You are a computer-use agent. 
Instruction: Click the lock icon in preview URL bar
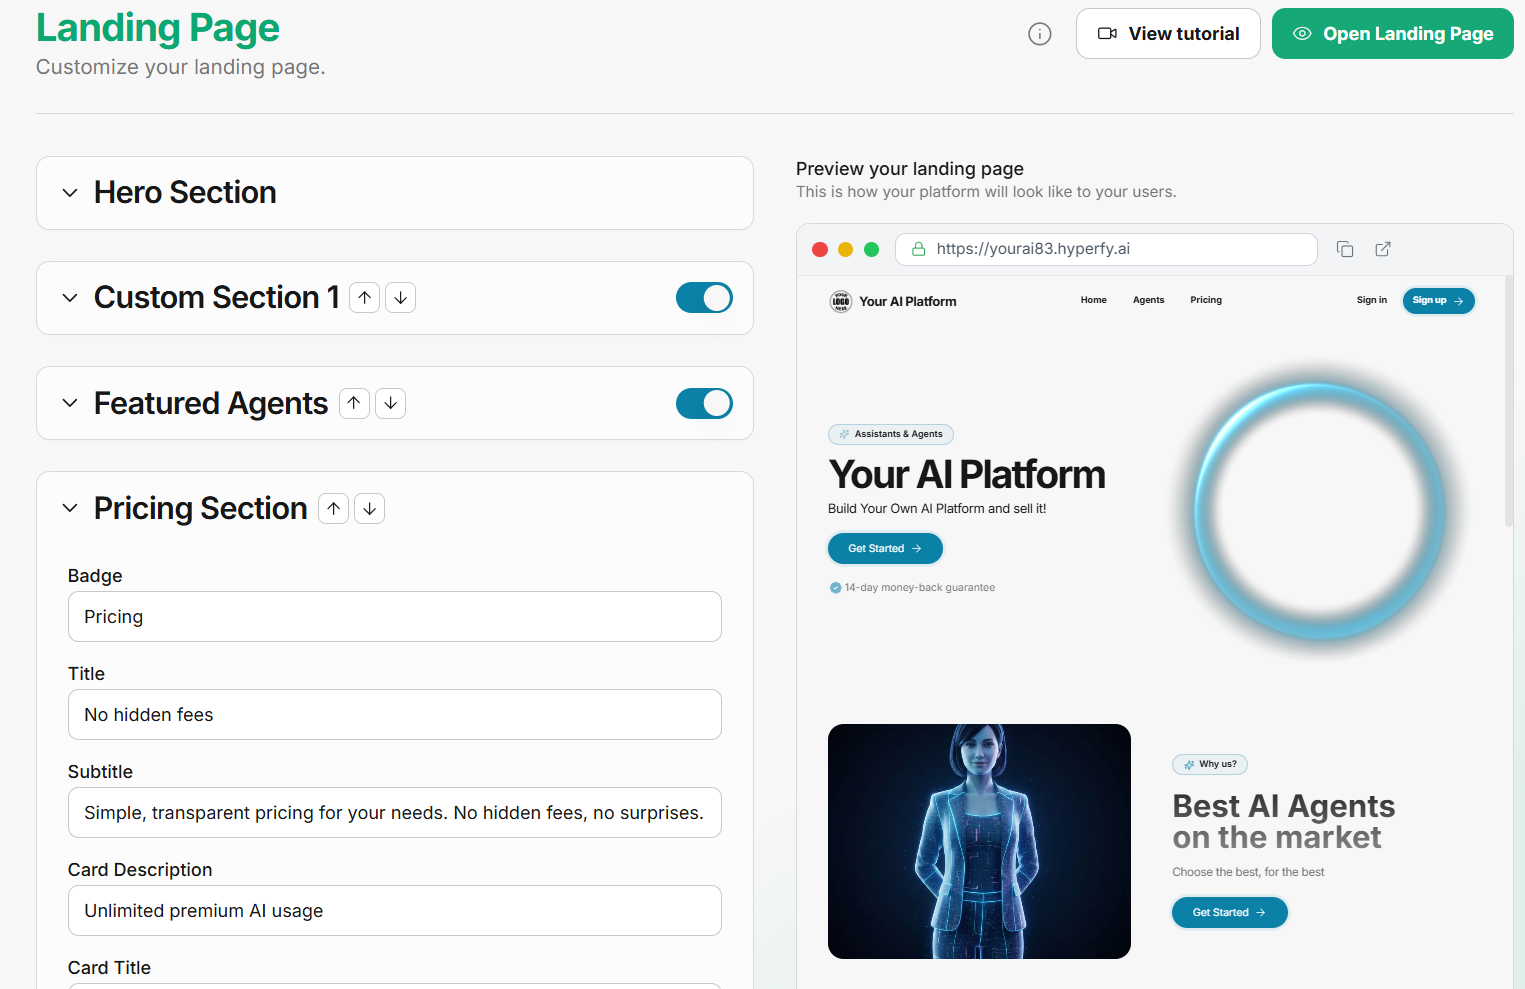point(919,249)
